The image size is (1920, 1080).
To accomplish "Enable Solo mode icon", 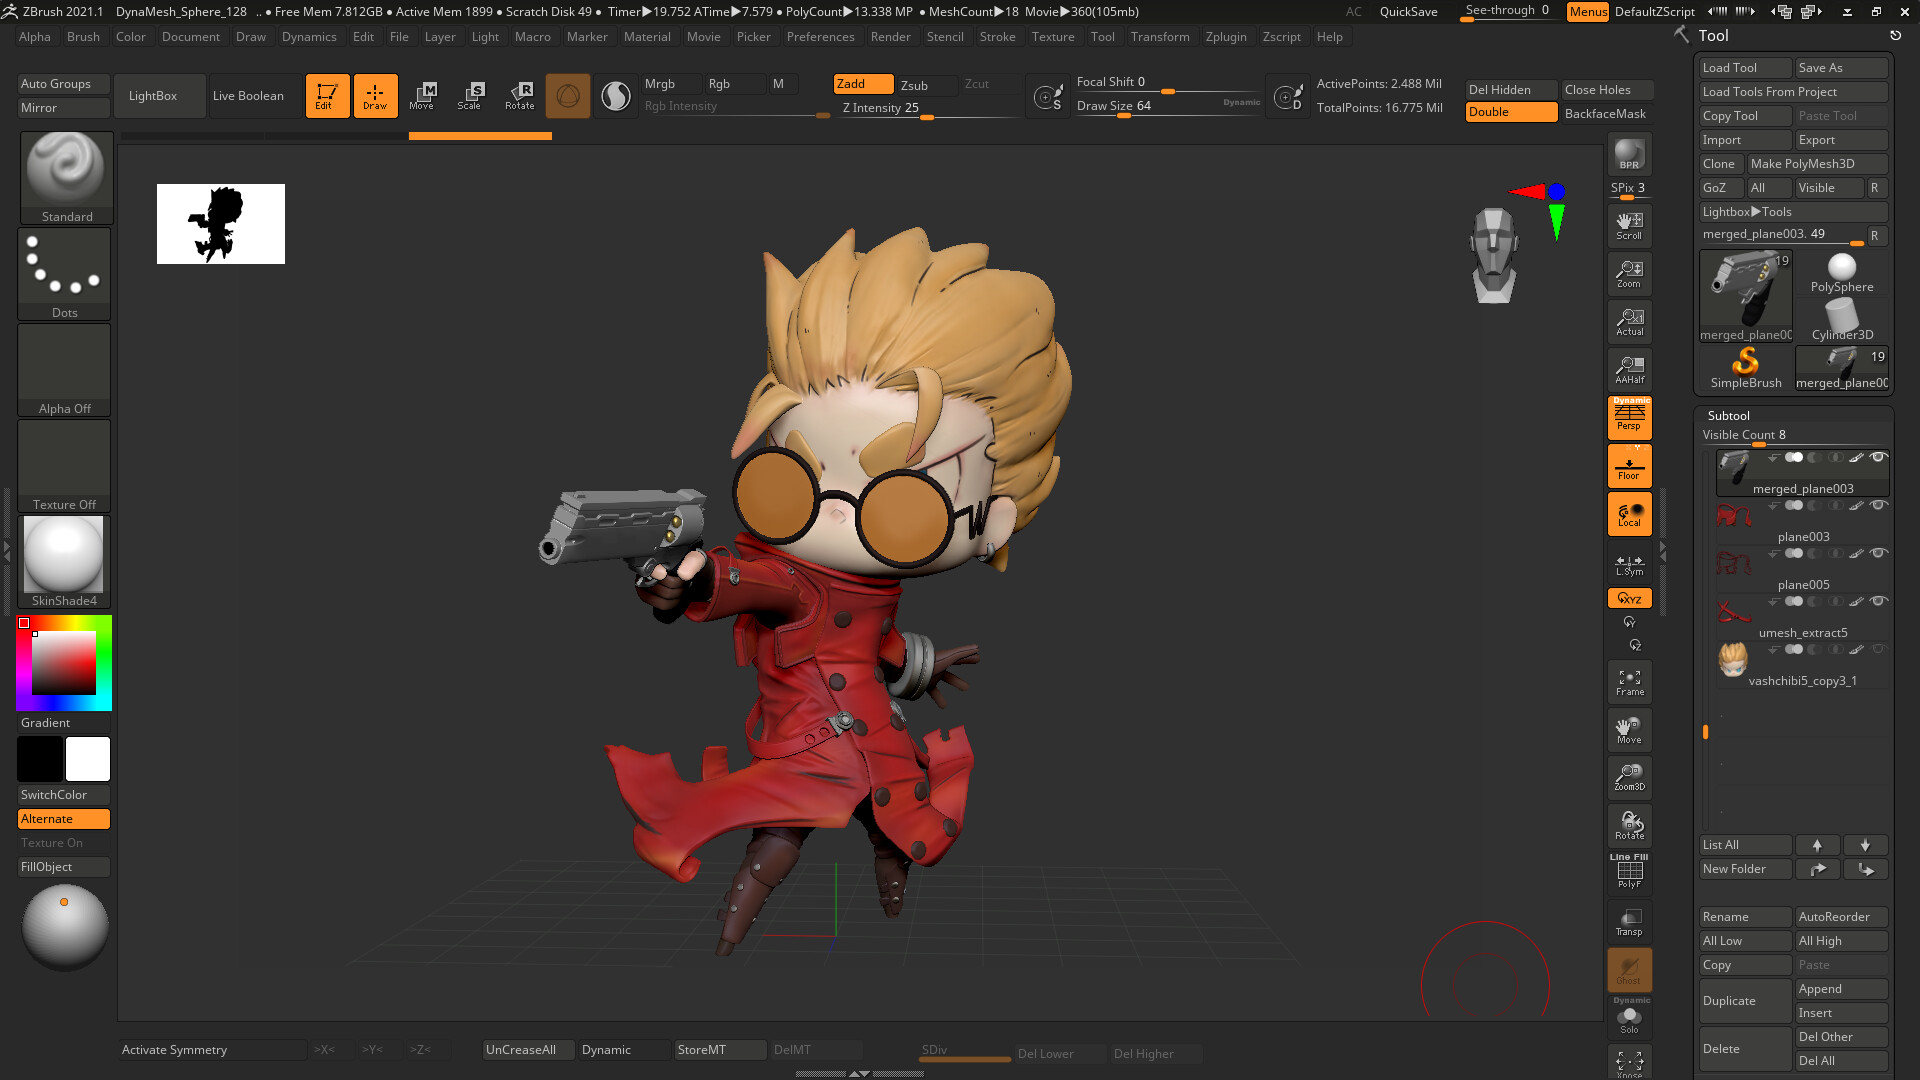I will (x=1629, y=1017).
